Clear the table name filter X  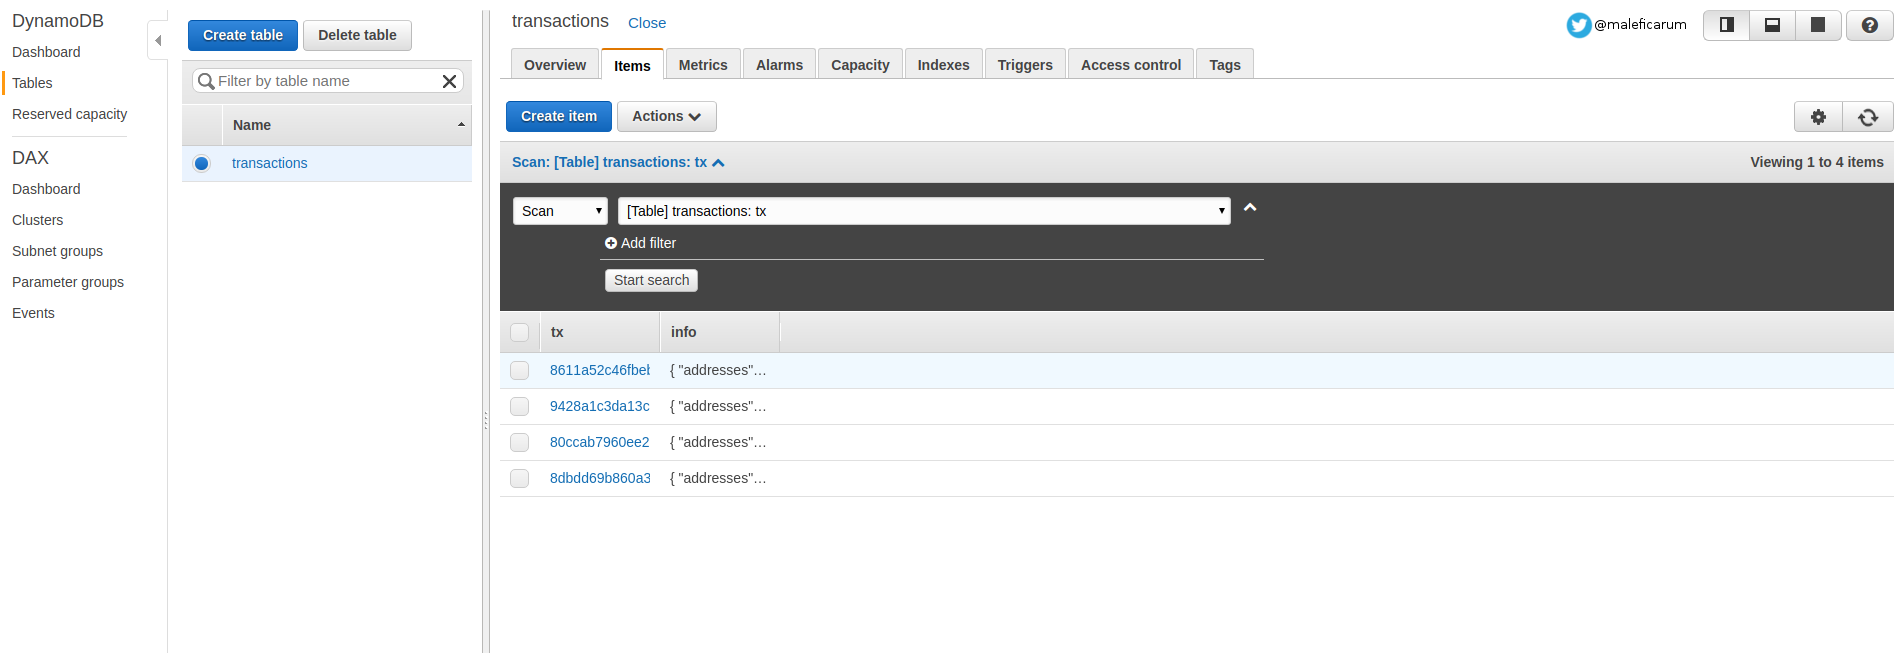click(x=450, y=81)
